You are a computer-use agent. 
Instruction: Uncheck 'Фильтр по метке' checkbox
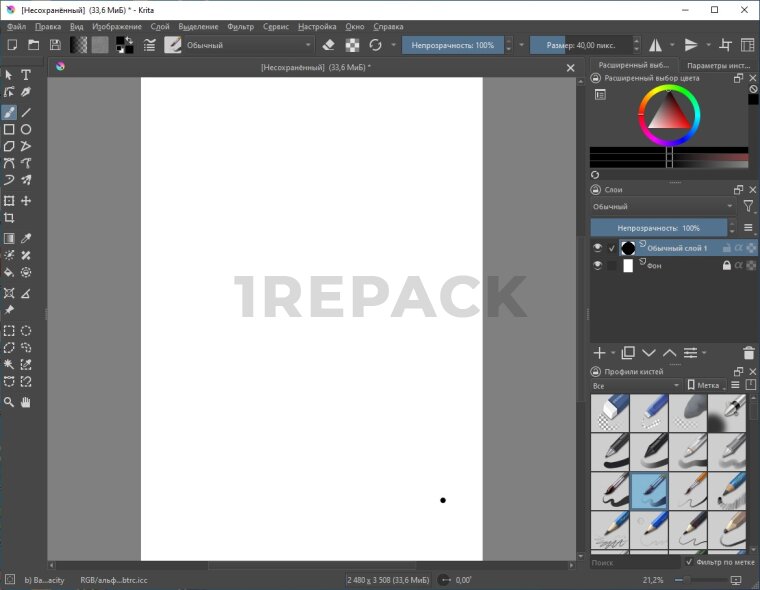(x=689, y=562)
